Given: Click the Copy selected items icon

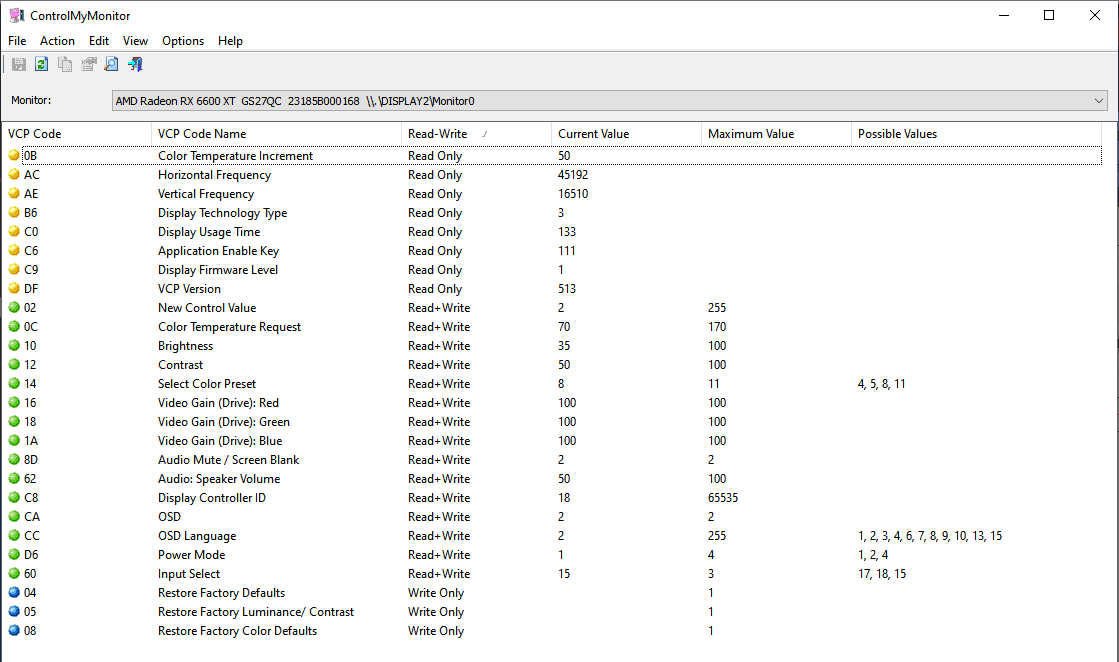Looking at the screenshot, I should [x=65, y=64].
